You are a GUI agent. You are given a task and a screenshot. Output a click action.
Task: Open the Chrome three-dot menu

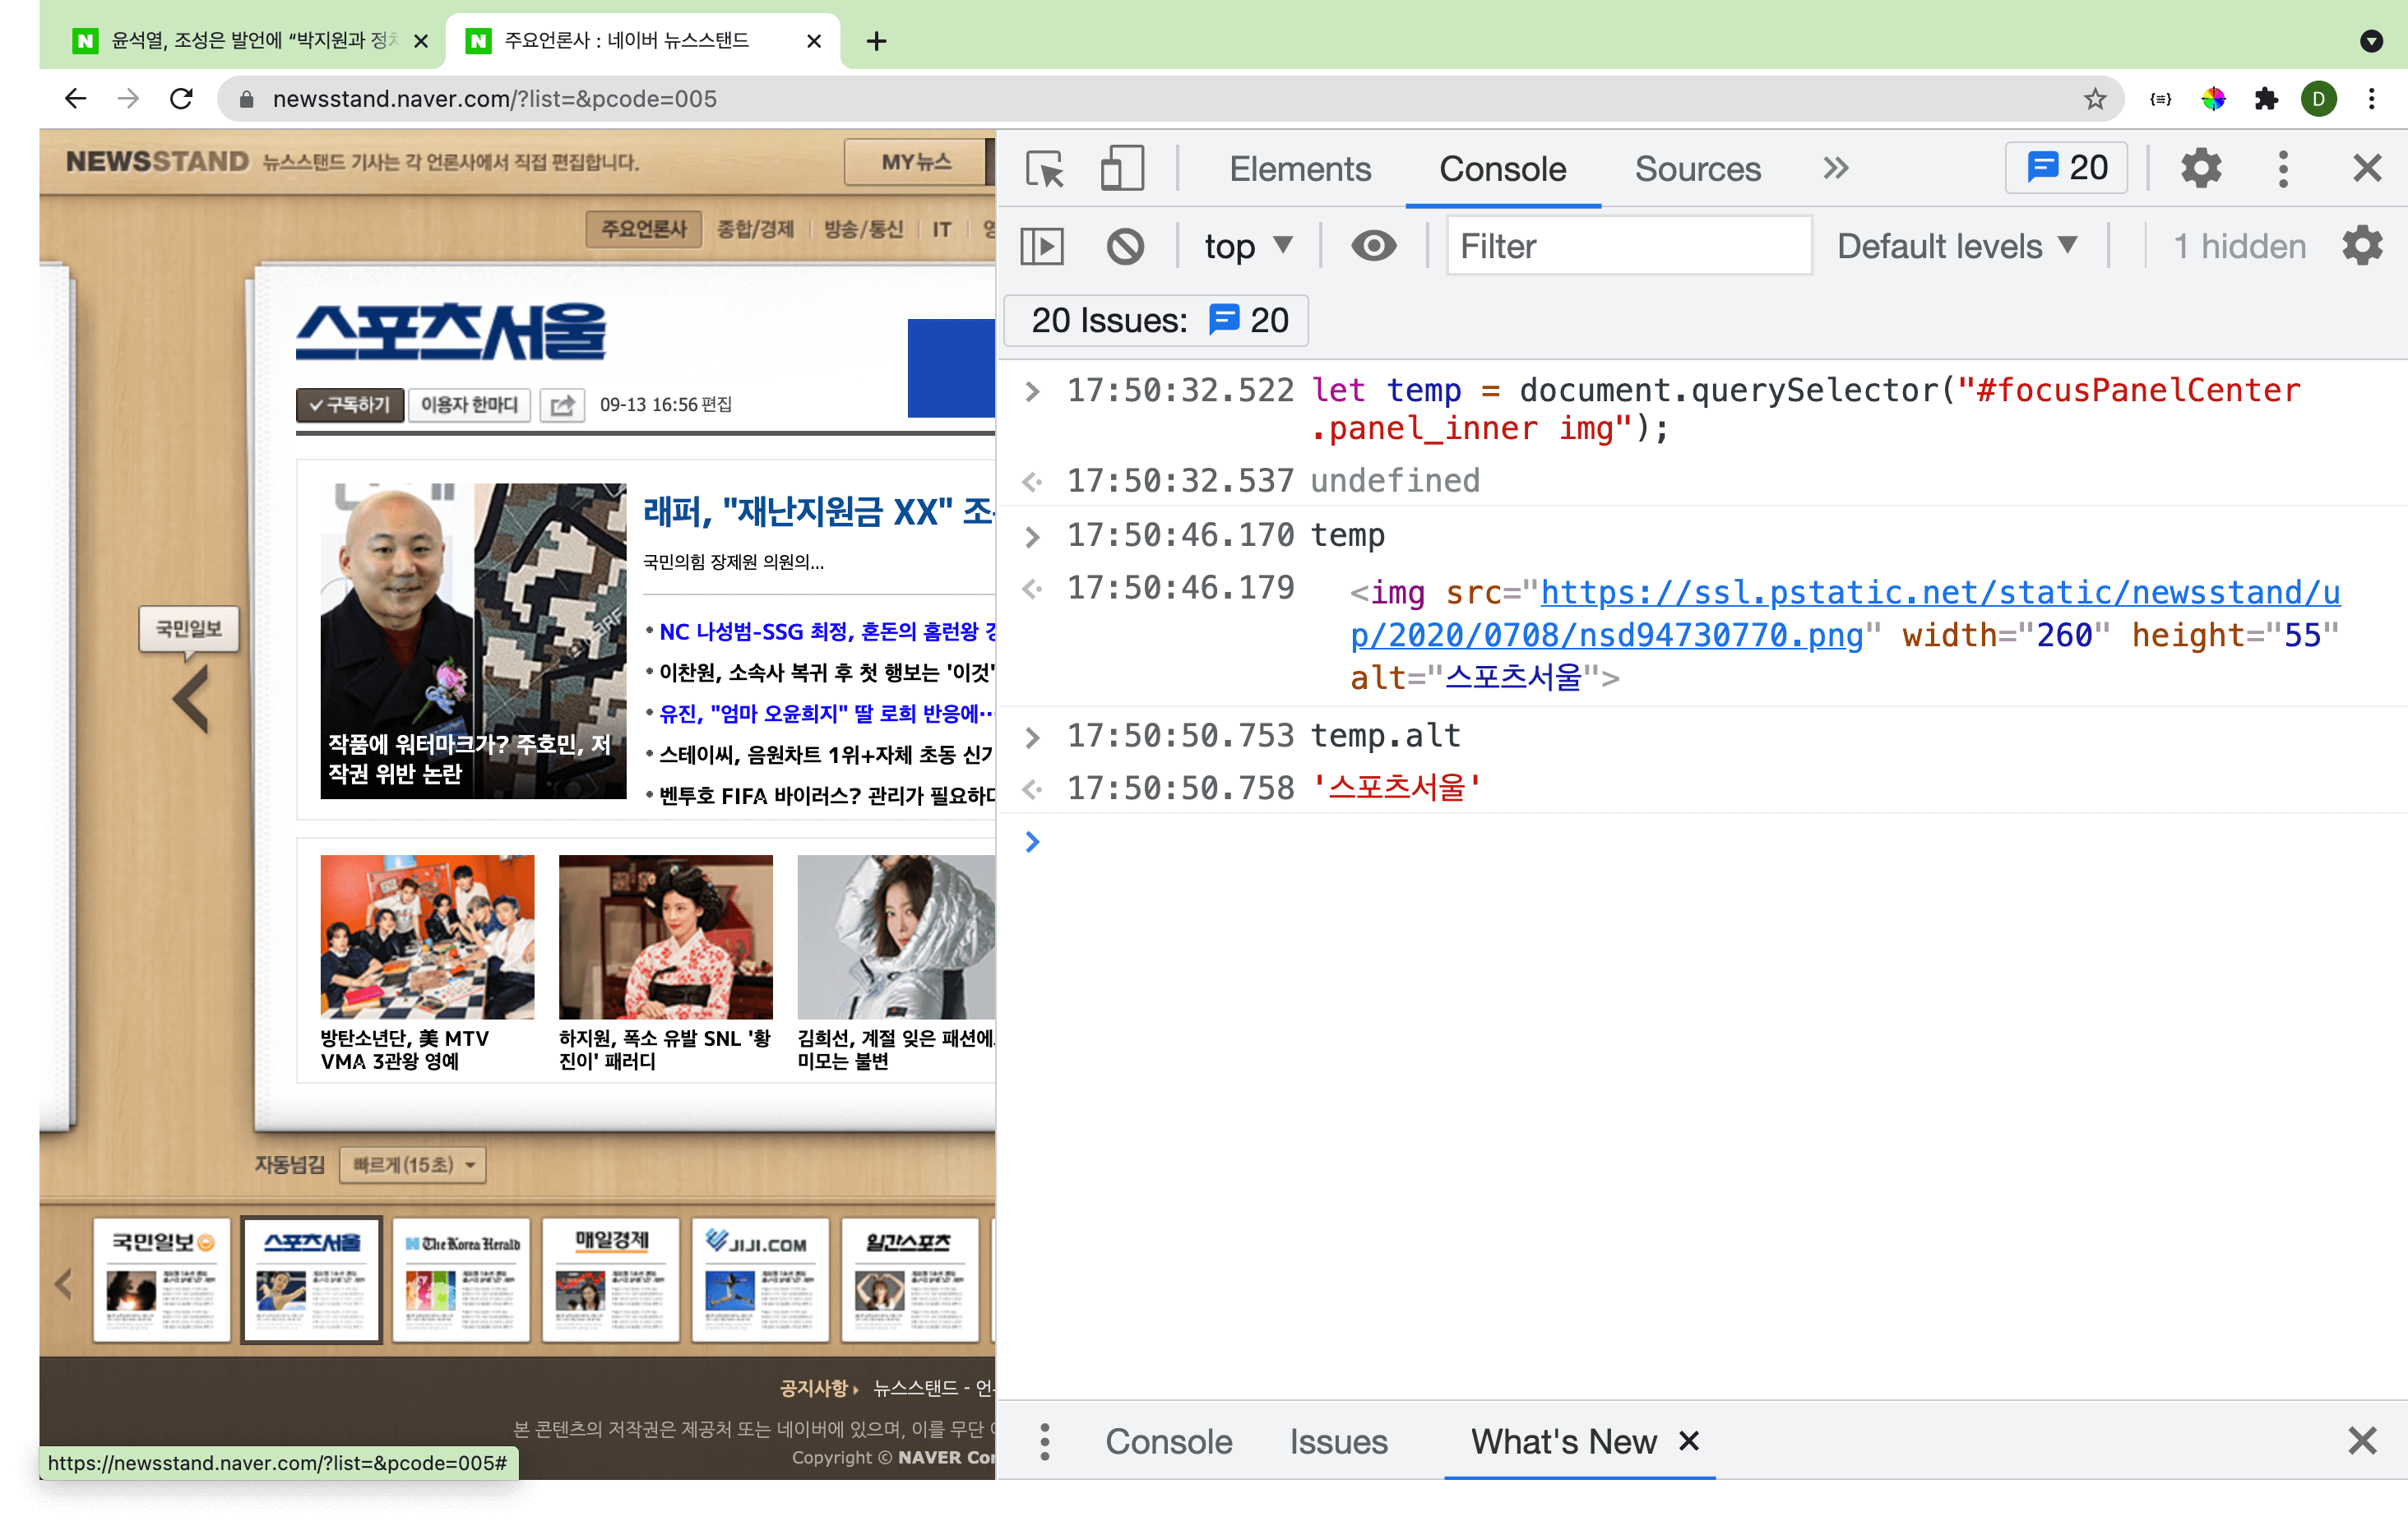coord(2371,98)
